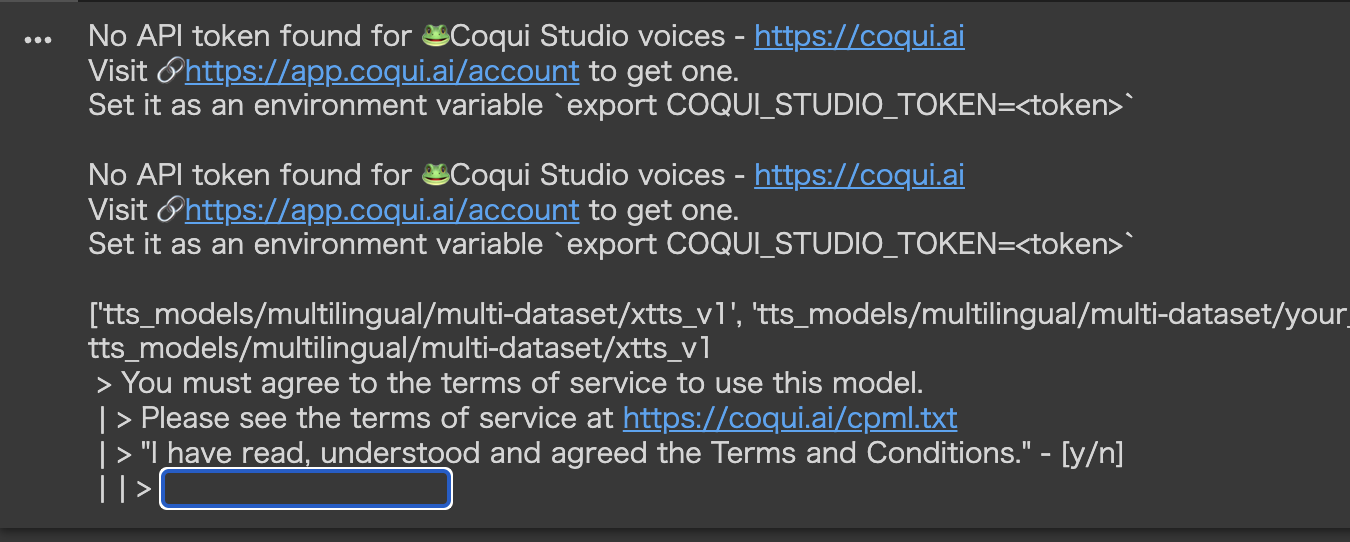This screenshot has height=542, width=1350.
Task: Click the first "No API token found" text
Action: (250, 37)
